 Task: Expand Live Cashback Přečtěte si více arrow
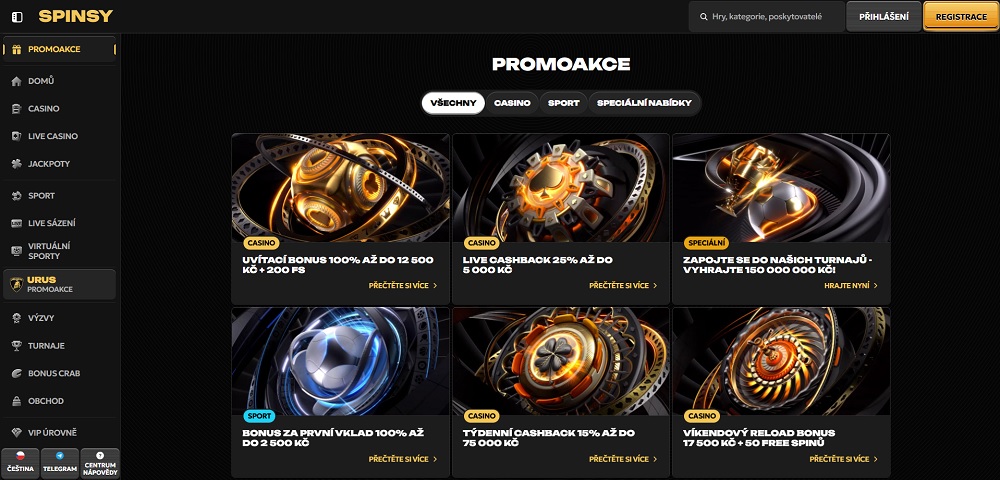[x=656, y=286]
